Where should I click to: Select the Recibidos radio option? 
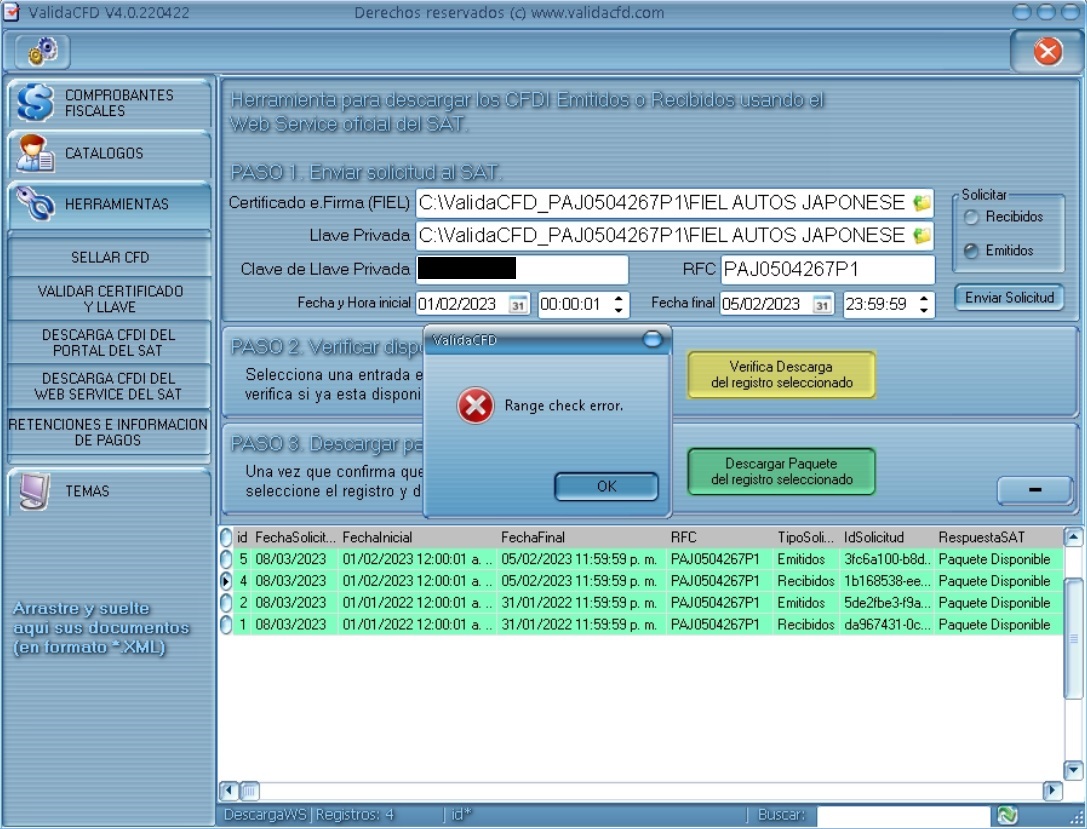click(x=971, y=217)
